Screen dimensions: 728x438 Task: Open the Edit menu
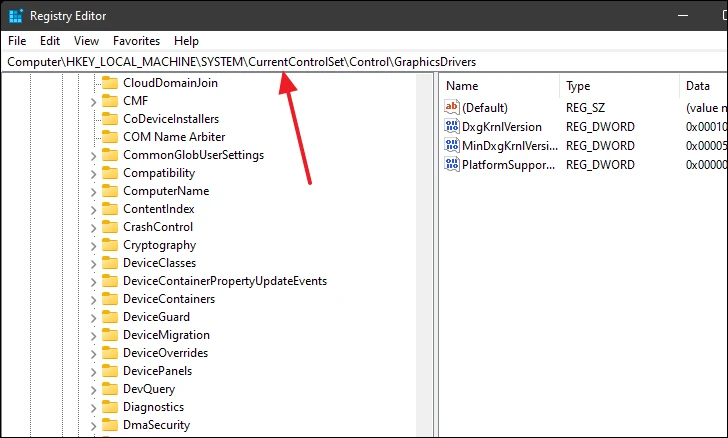click(x=50, y=41)
